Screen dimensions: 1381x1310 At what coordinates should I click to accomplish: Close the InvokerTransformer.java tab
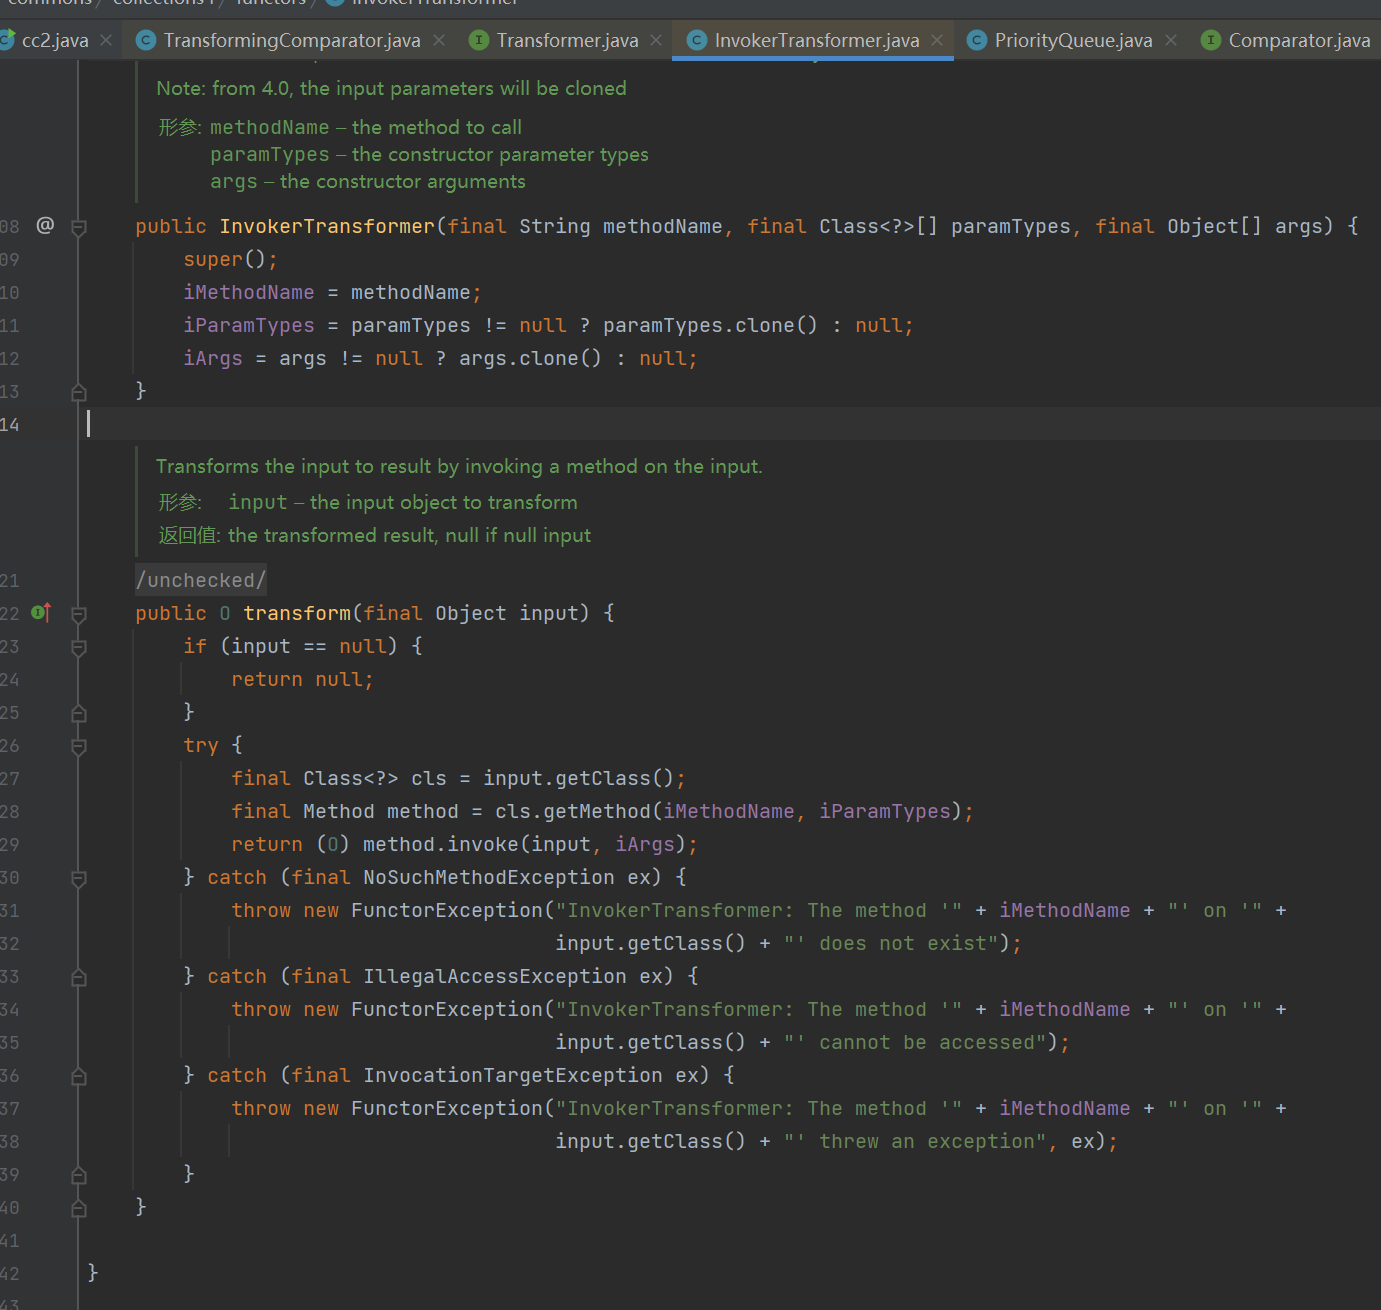[x=937, y=40]
